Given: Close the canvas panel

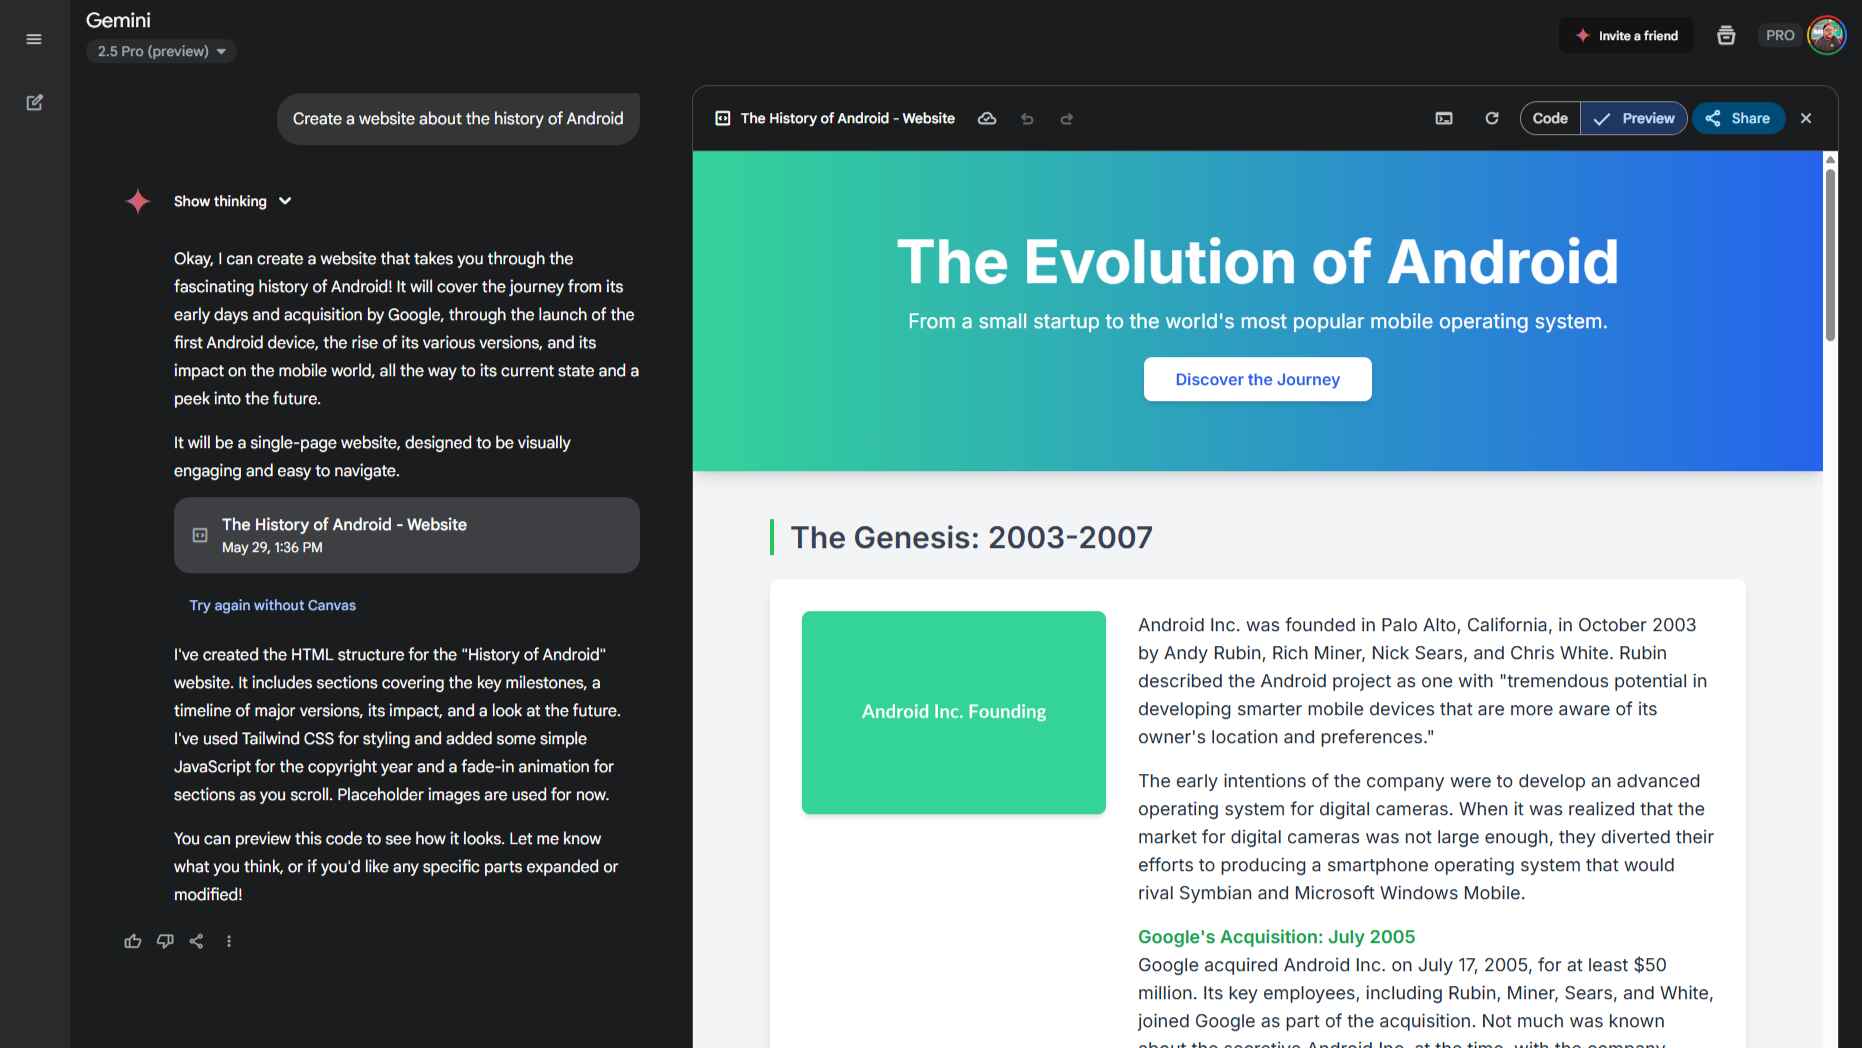Looking at the screenshot, I should [x=1806, y=118].
